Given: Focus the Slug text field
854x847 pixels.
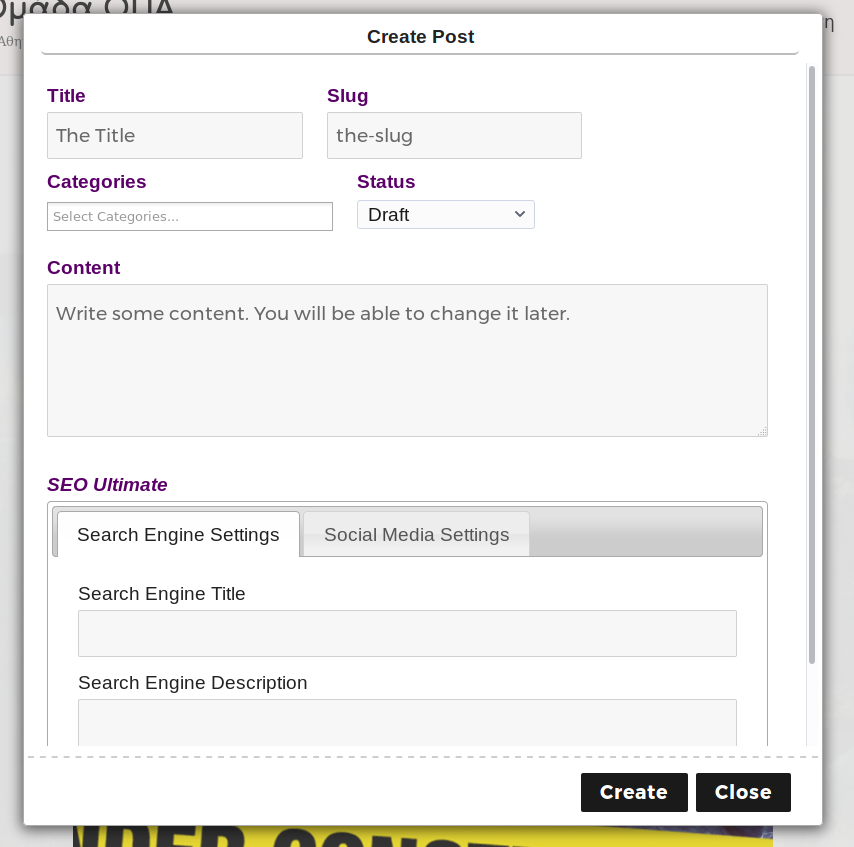Looking at the screenshot, I should (454, 135).
